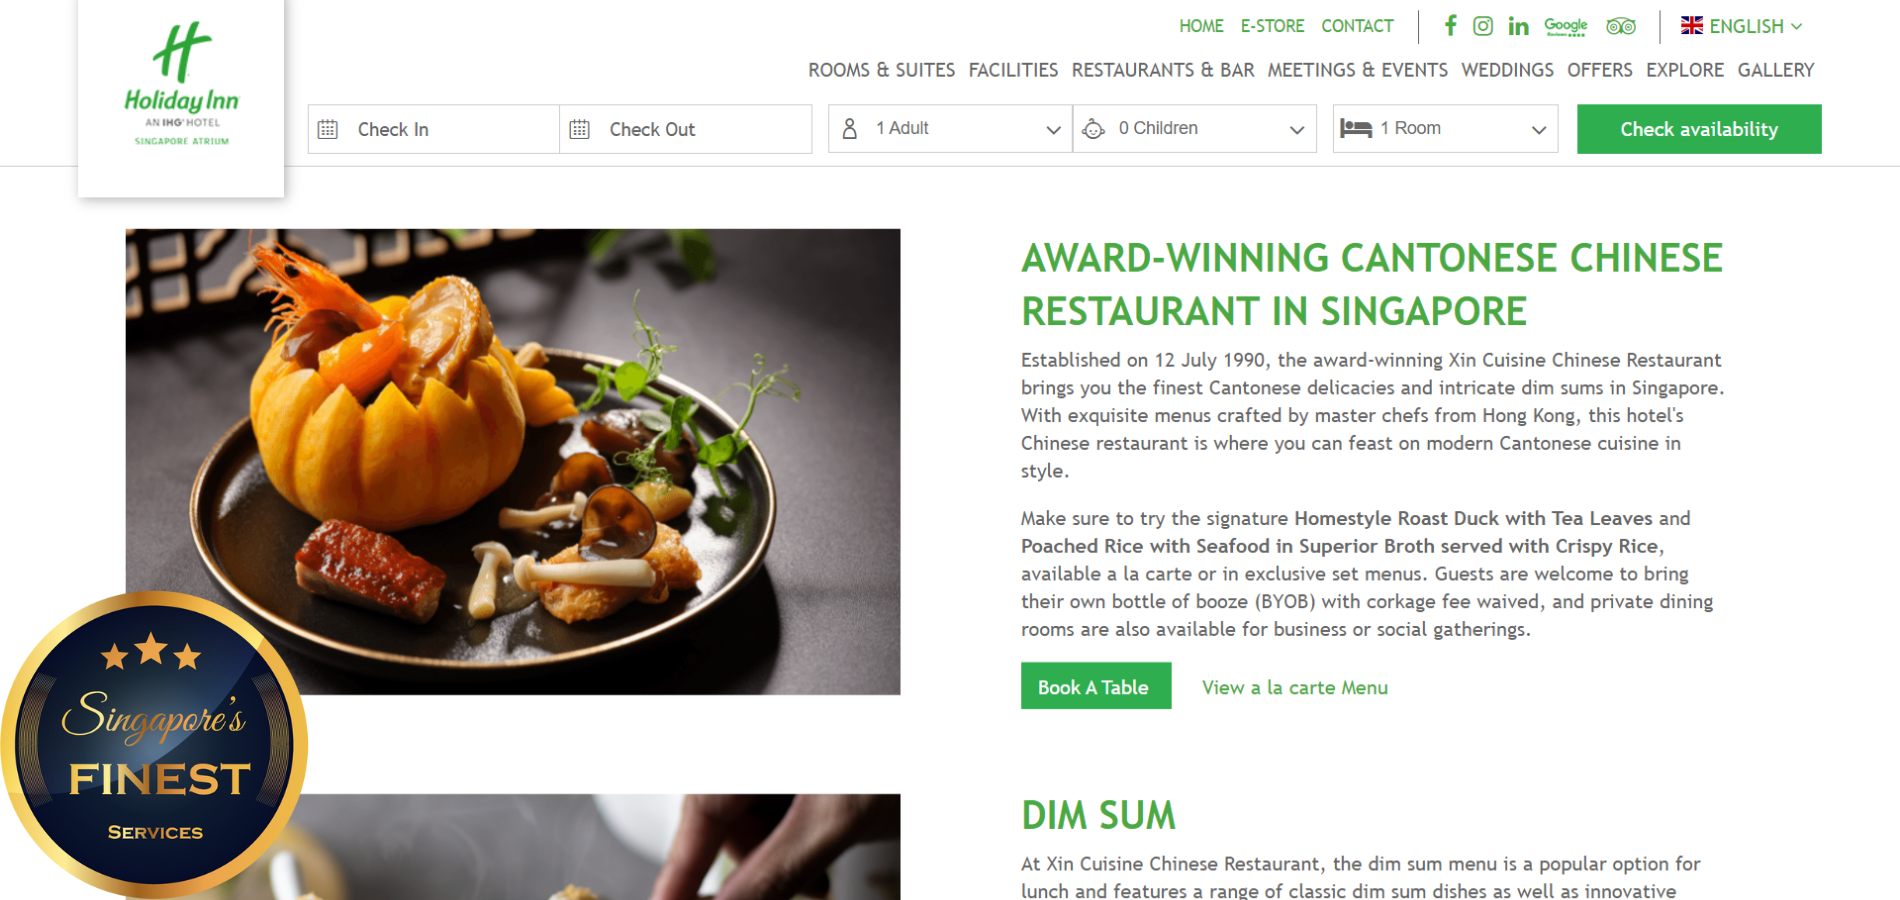
Task: Click the Singapore's Finest Services badge
Action: [x=154, y=745]
